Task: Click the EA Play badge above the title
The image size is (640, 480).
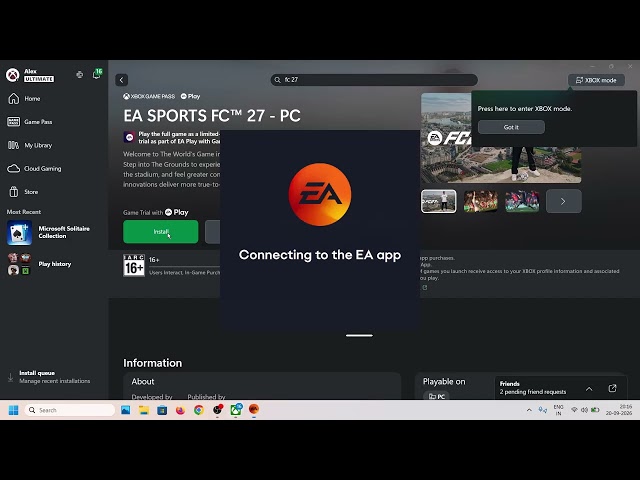Action: pyautogui.click(x=191, y=96)
